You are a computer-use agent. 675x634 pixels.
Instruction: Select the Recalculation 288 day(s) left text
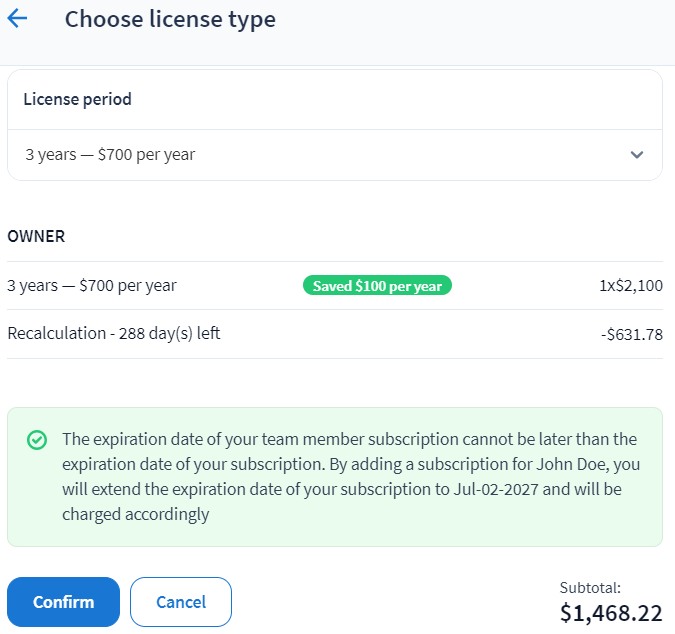(x=114, y=333)
